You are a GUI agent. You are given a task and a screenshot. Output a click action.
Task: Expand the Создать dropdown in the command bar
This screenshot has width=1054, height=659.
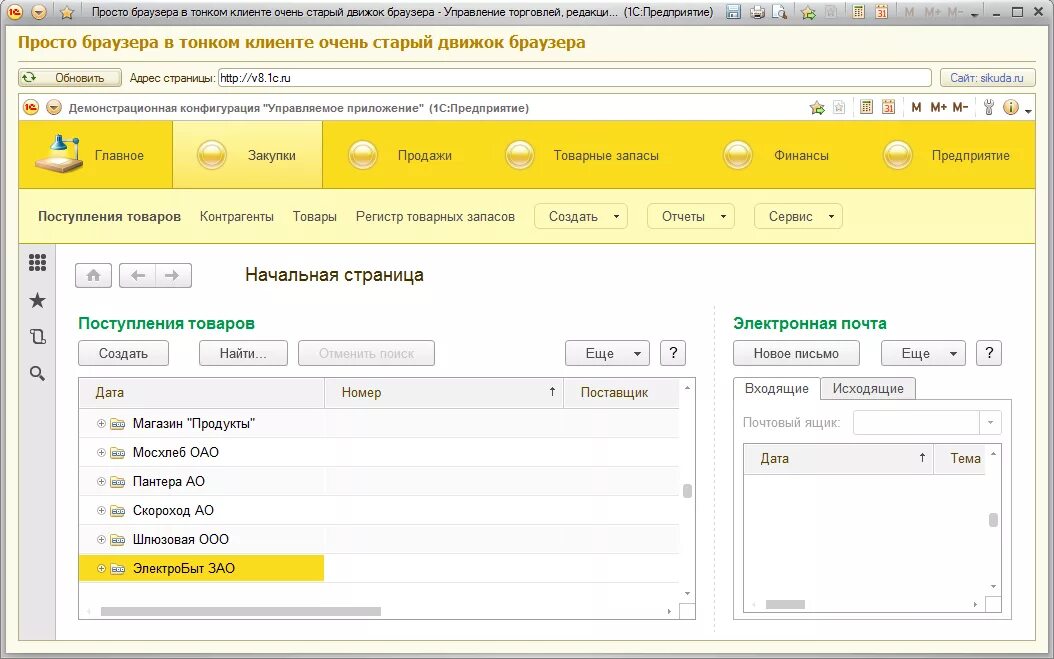(x=581, y=217)
